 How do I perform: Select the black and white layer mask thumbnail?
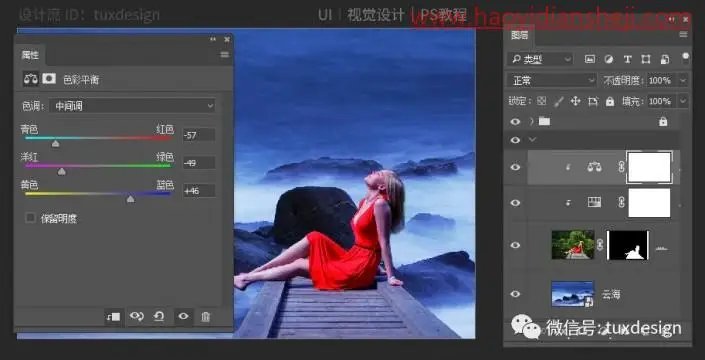click(x=628, y=245)
